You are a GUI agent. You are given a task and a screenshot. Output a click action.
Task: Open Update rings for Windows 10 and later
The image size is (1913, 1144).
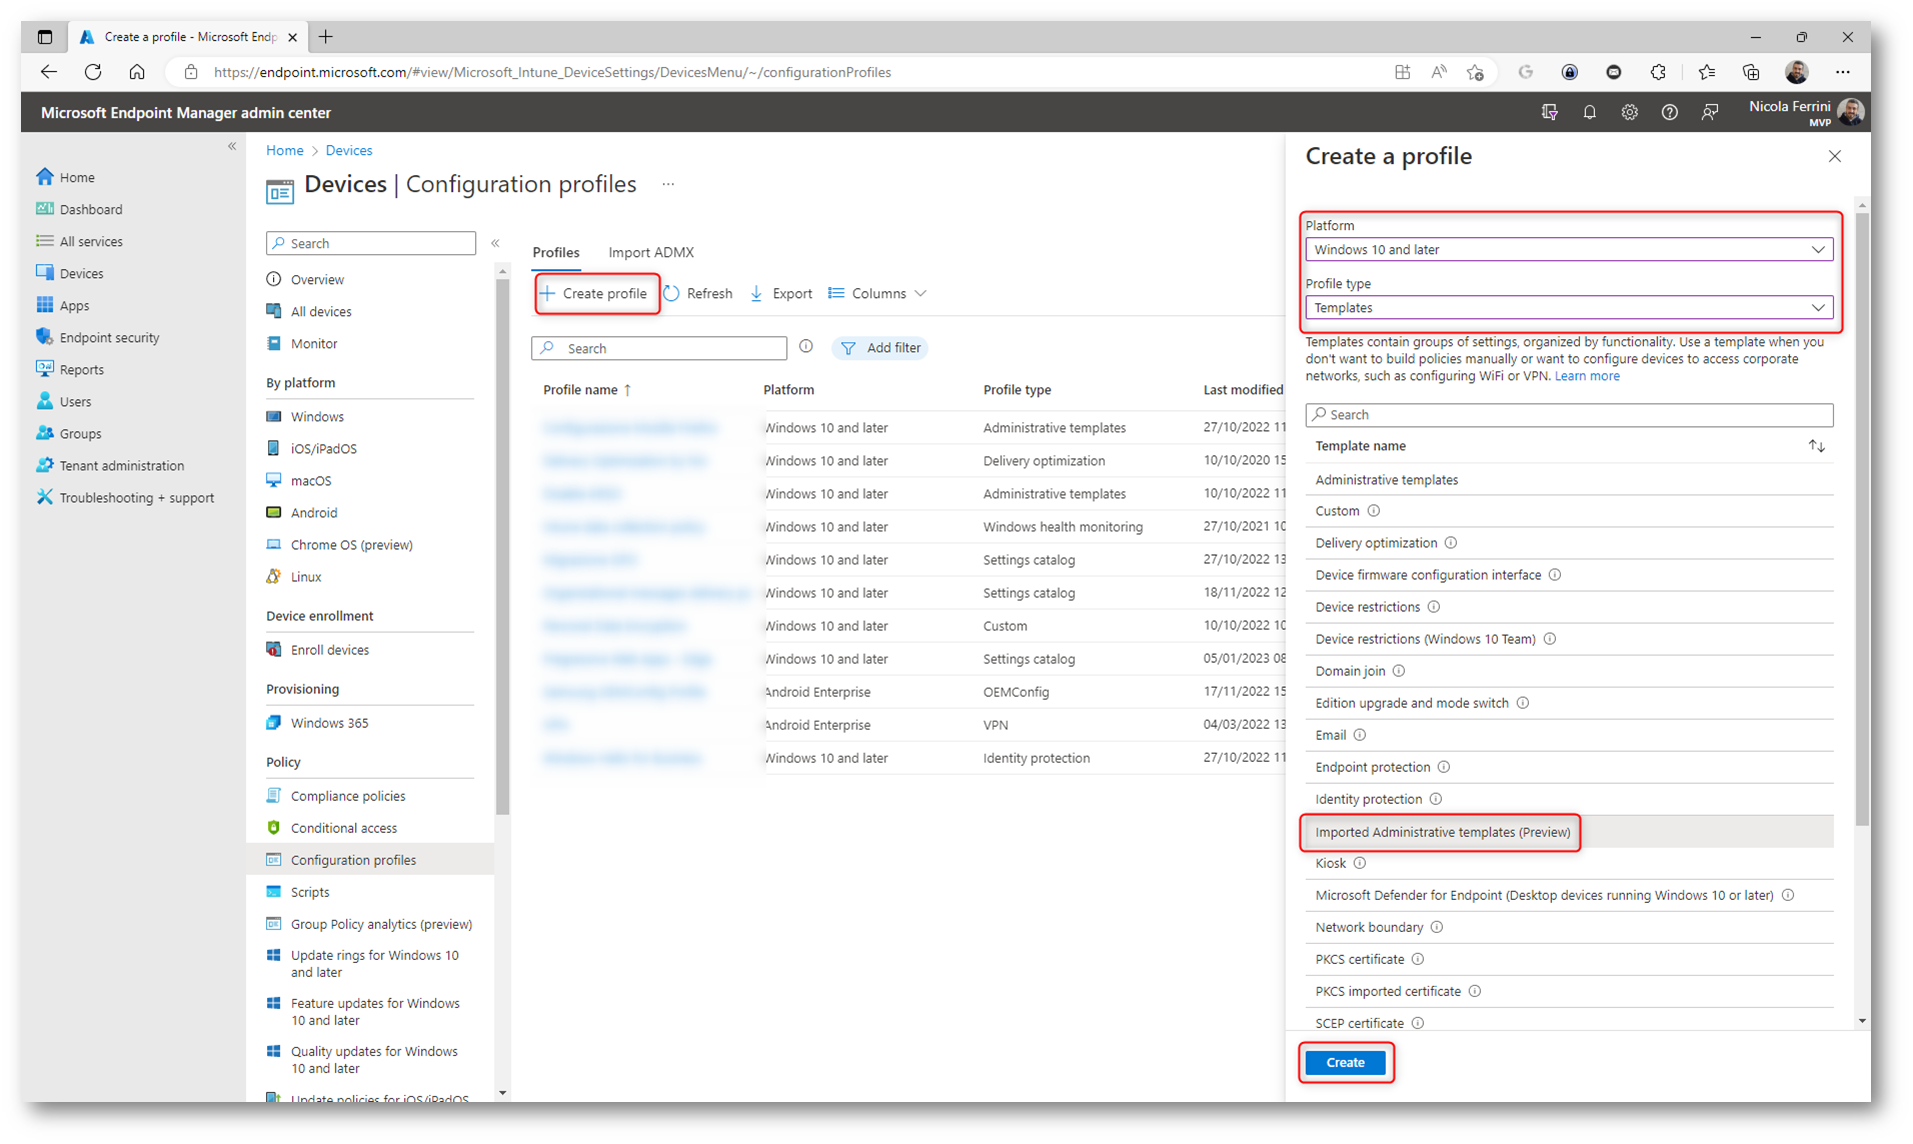(x=374, y=964)
